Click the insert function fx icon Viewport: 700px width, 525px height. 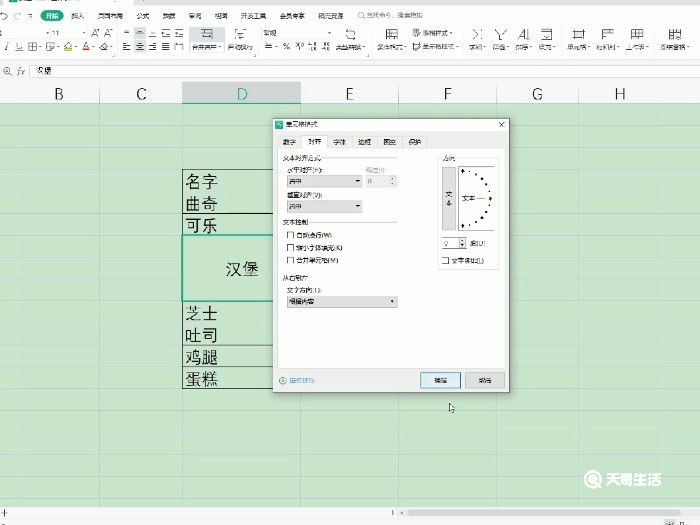(21, 71)
